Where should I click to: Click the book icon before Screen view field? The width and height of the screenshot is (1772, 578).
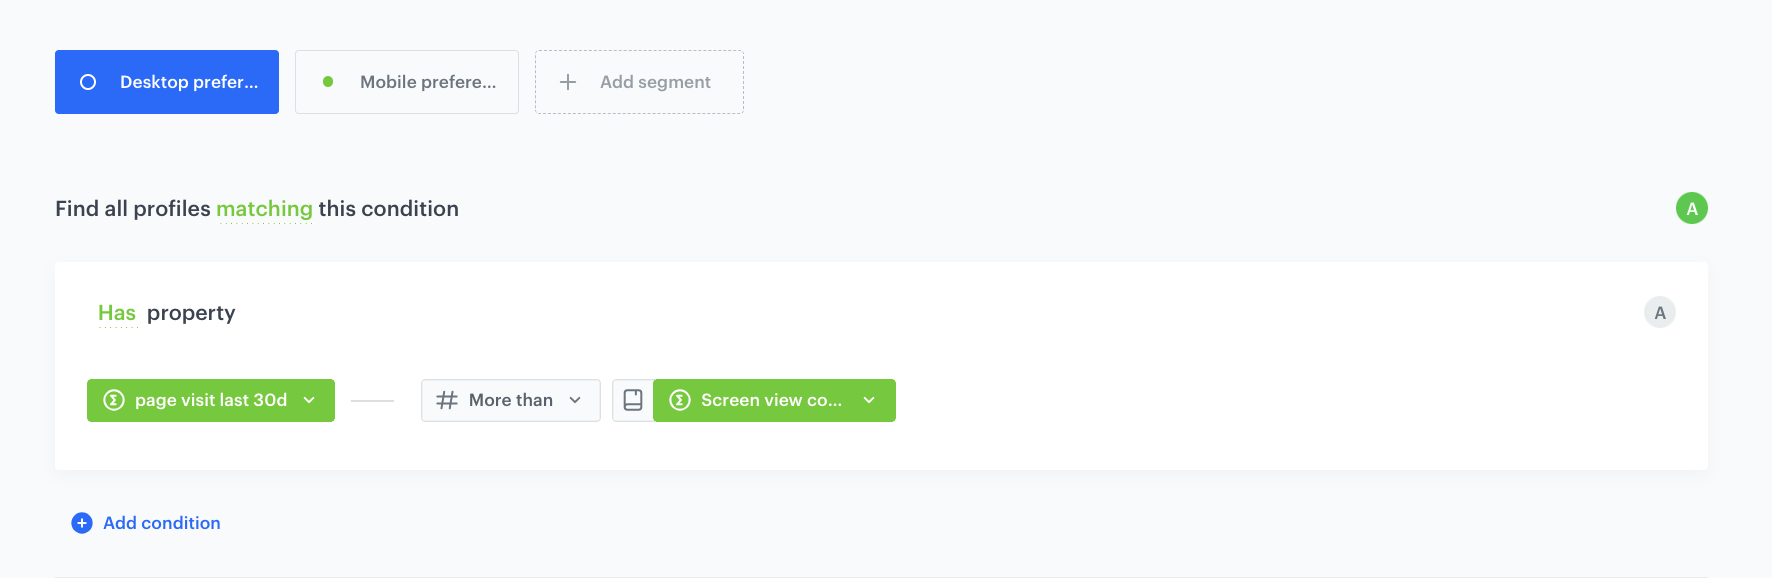[633, 400]
